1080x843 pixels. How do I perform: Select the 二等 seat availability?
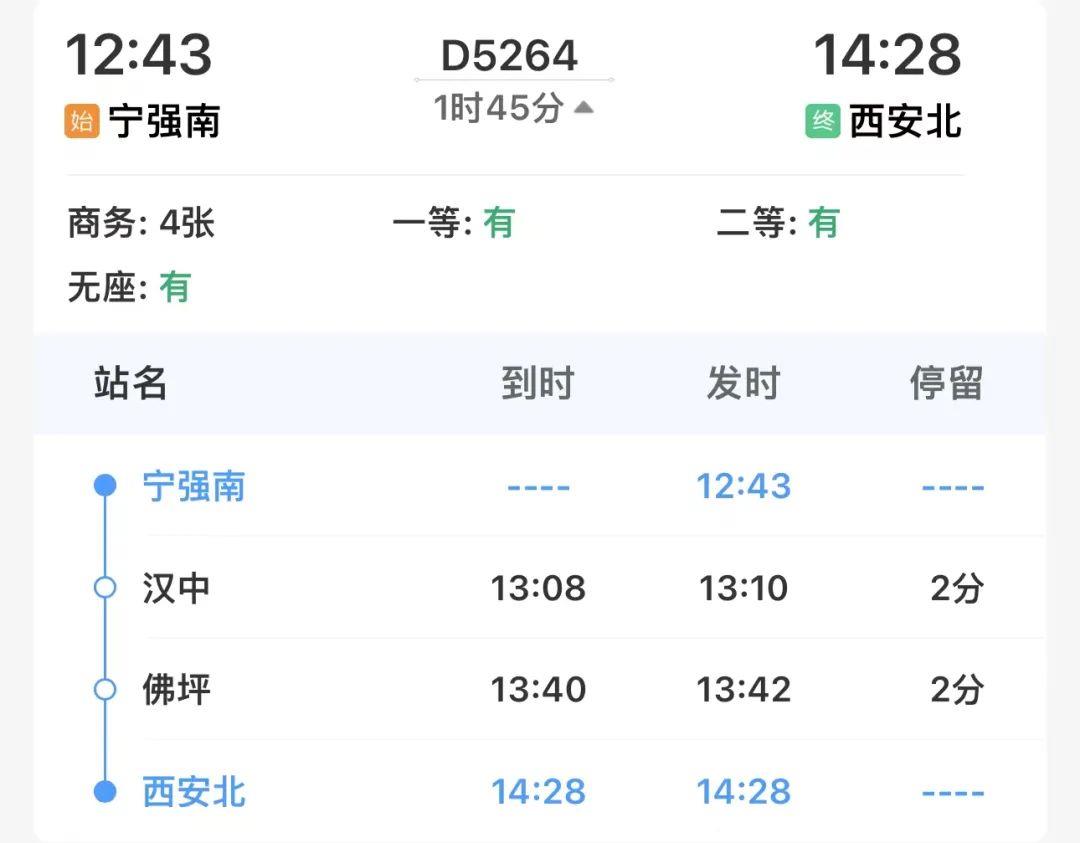(x=778, y=223)
